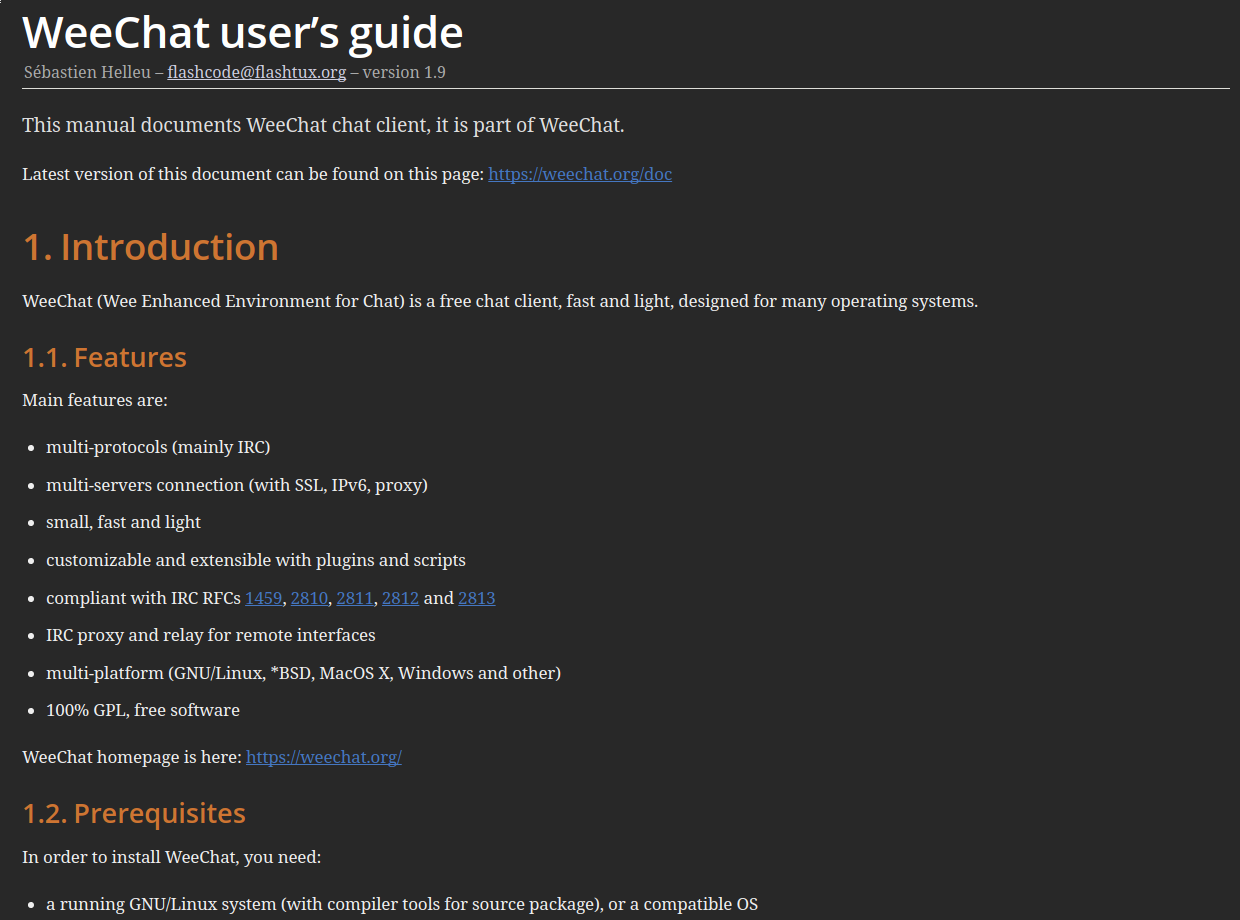This screenshot has width=1240, height=920.
Task: Click the "WeeChat user's guide" title
Action: pyautogui.click(x=243, y=32)
